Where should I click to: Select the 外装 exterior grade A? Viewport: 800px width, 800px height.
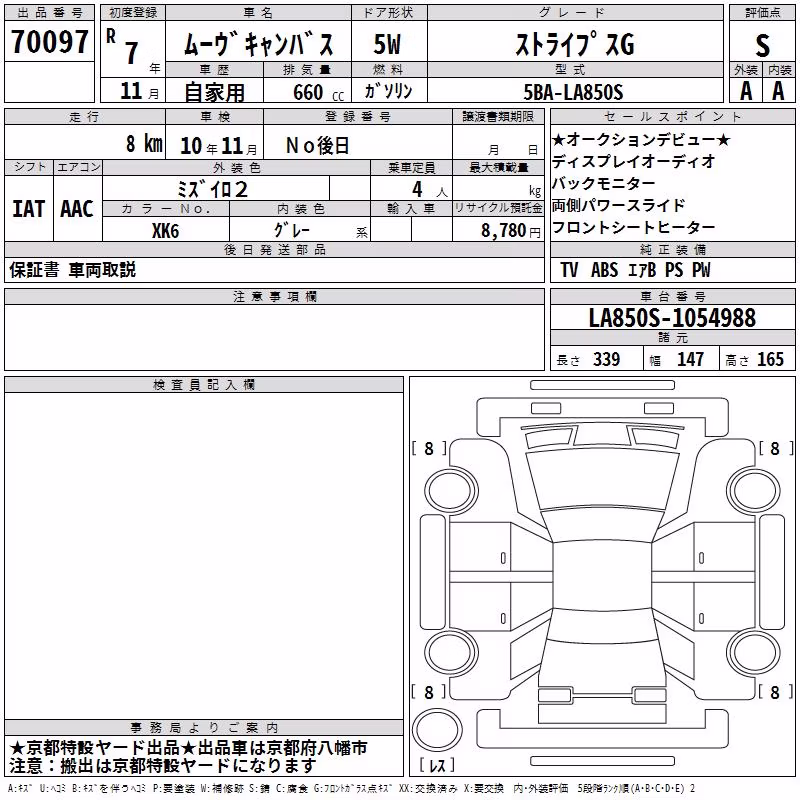(x=746, y=91)
